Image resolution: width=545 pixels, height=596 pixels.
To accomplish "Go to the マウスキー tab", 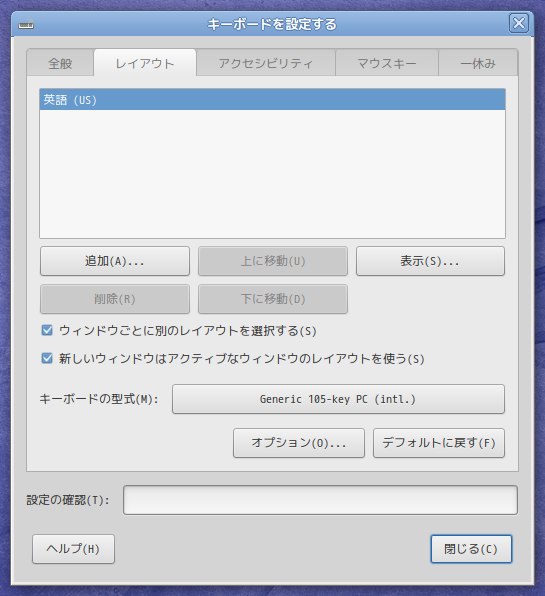I will coord(387,63).
